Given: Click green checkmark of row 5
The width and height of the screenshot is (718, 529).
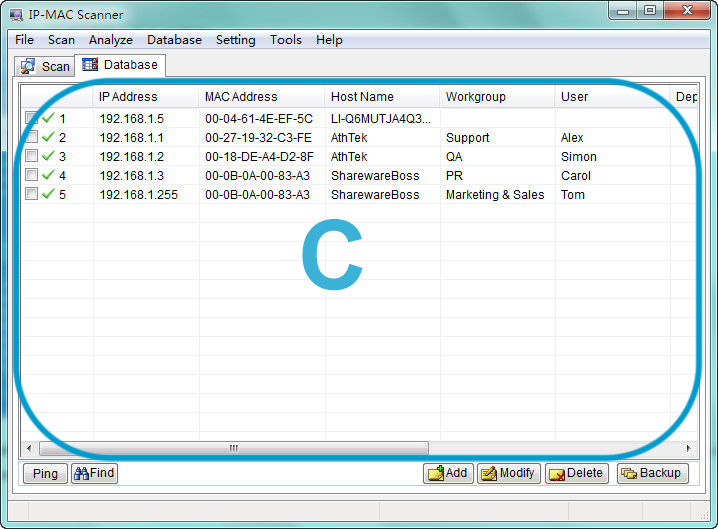Looking at the screenshot, I should [x=48, y=194].
